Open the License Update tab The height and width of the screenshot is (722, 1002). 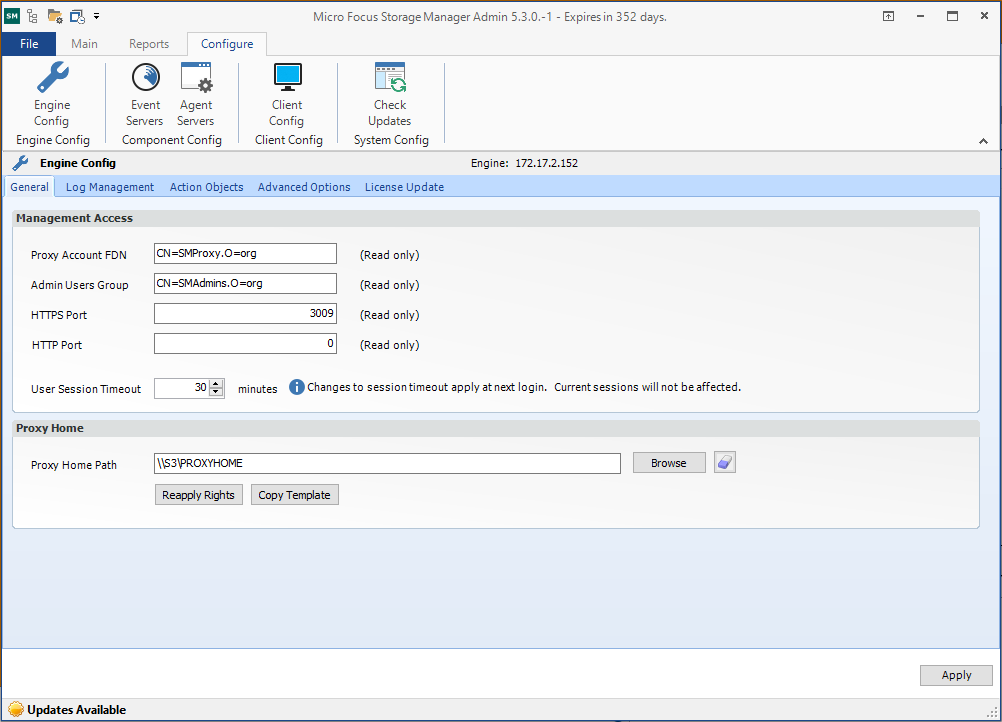point(405,187)
